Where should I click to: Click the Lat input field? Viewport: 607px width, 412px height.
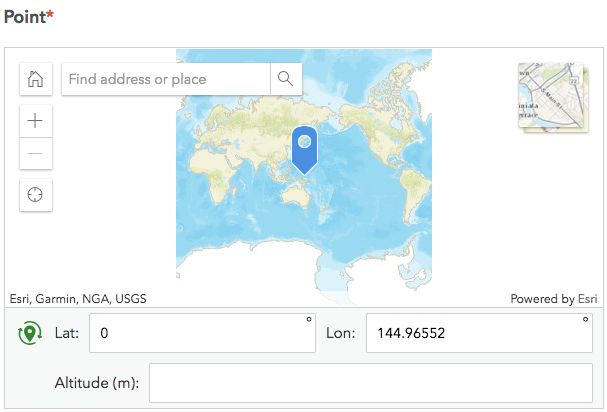click(202, 333)
